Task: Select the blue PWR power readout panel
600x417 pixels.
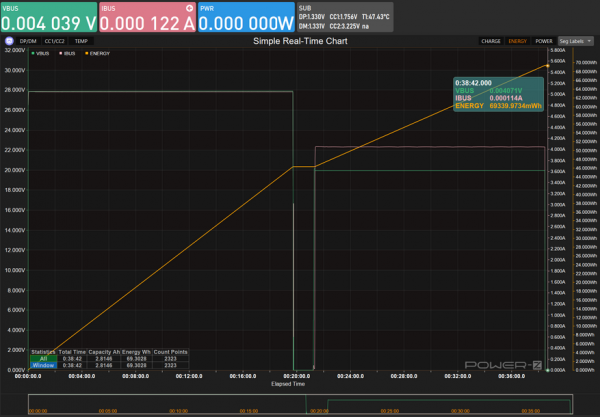Action: point(246,17)
